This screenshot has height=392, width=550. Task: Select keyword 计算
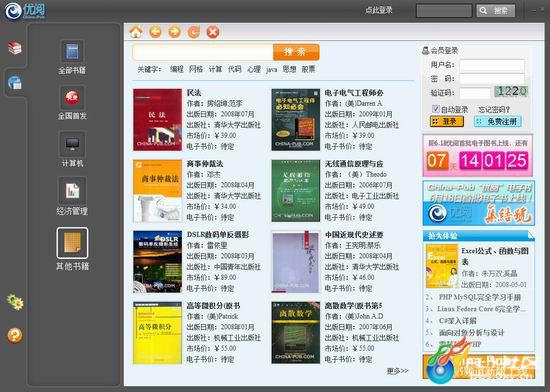(x=215, y=69)
